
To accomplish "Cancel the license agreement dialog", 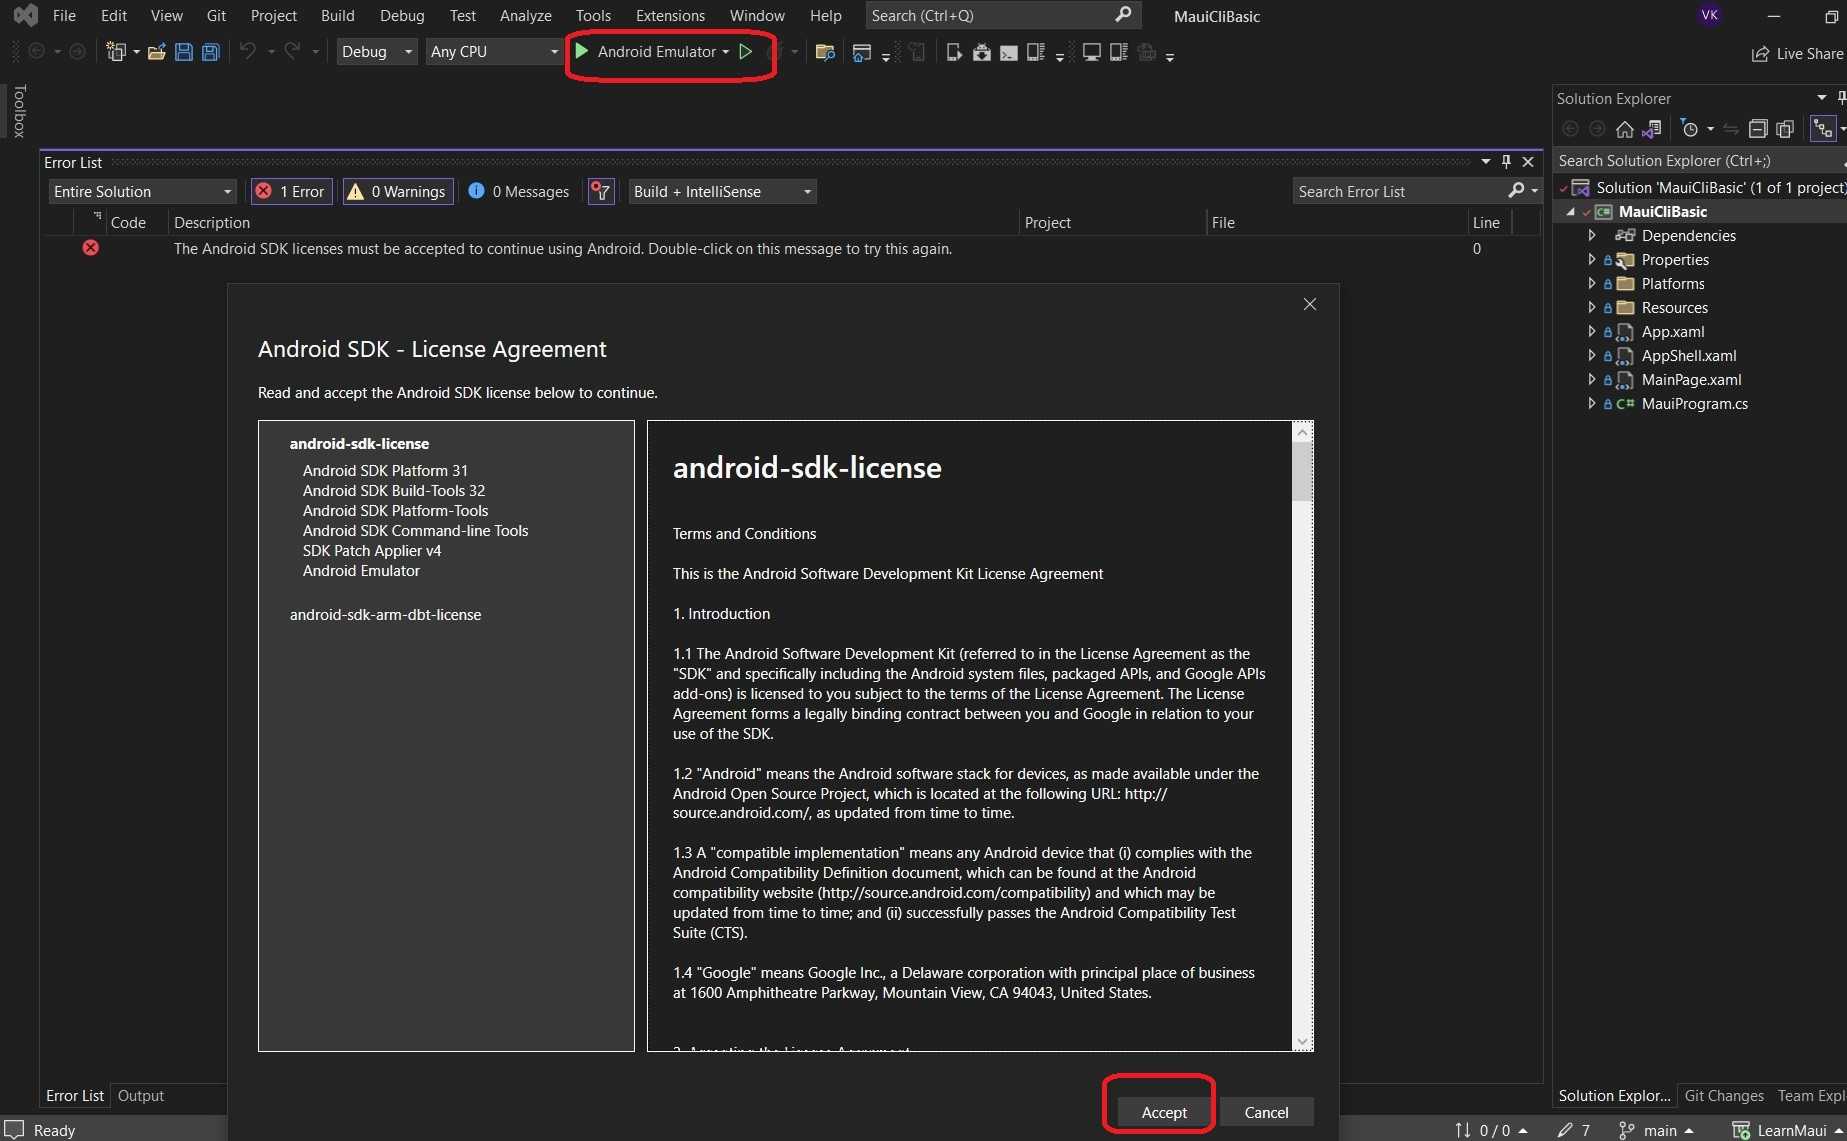I will click(1266, 1112).
